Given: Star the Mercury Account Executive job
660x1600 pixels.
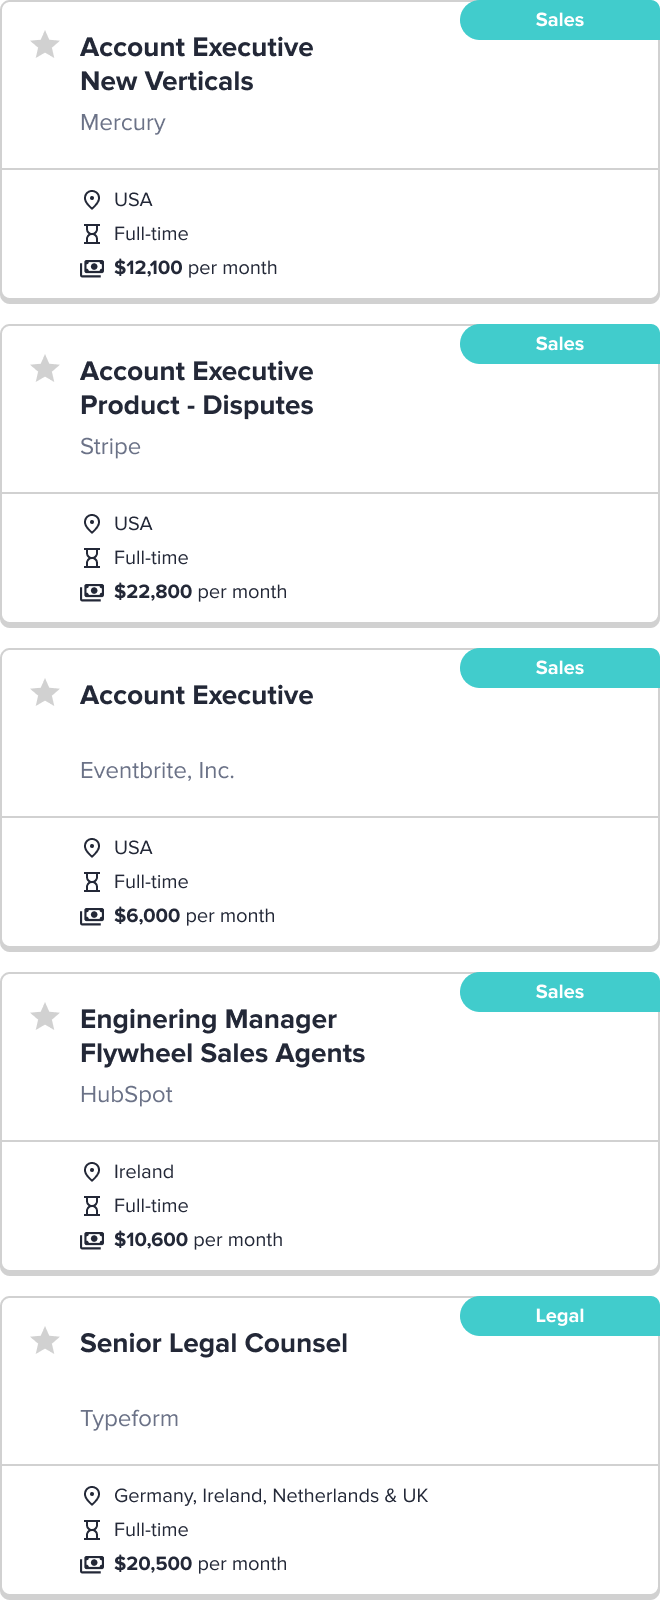Looking at the screenshot, I should 45,45.
